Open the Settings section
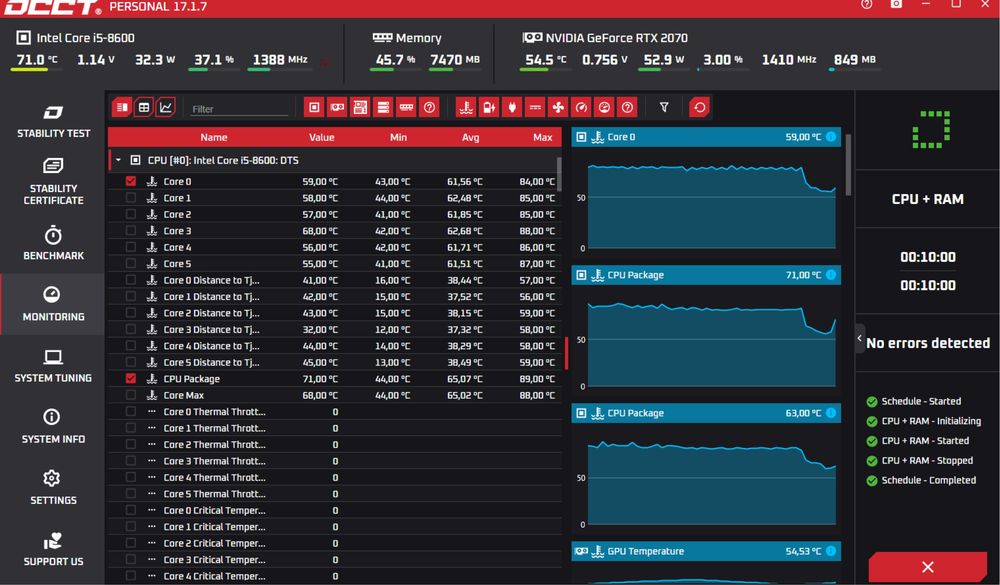 pos(53,487)
